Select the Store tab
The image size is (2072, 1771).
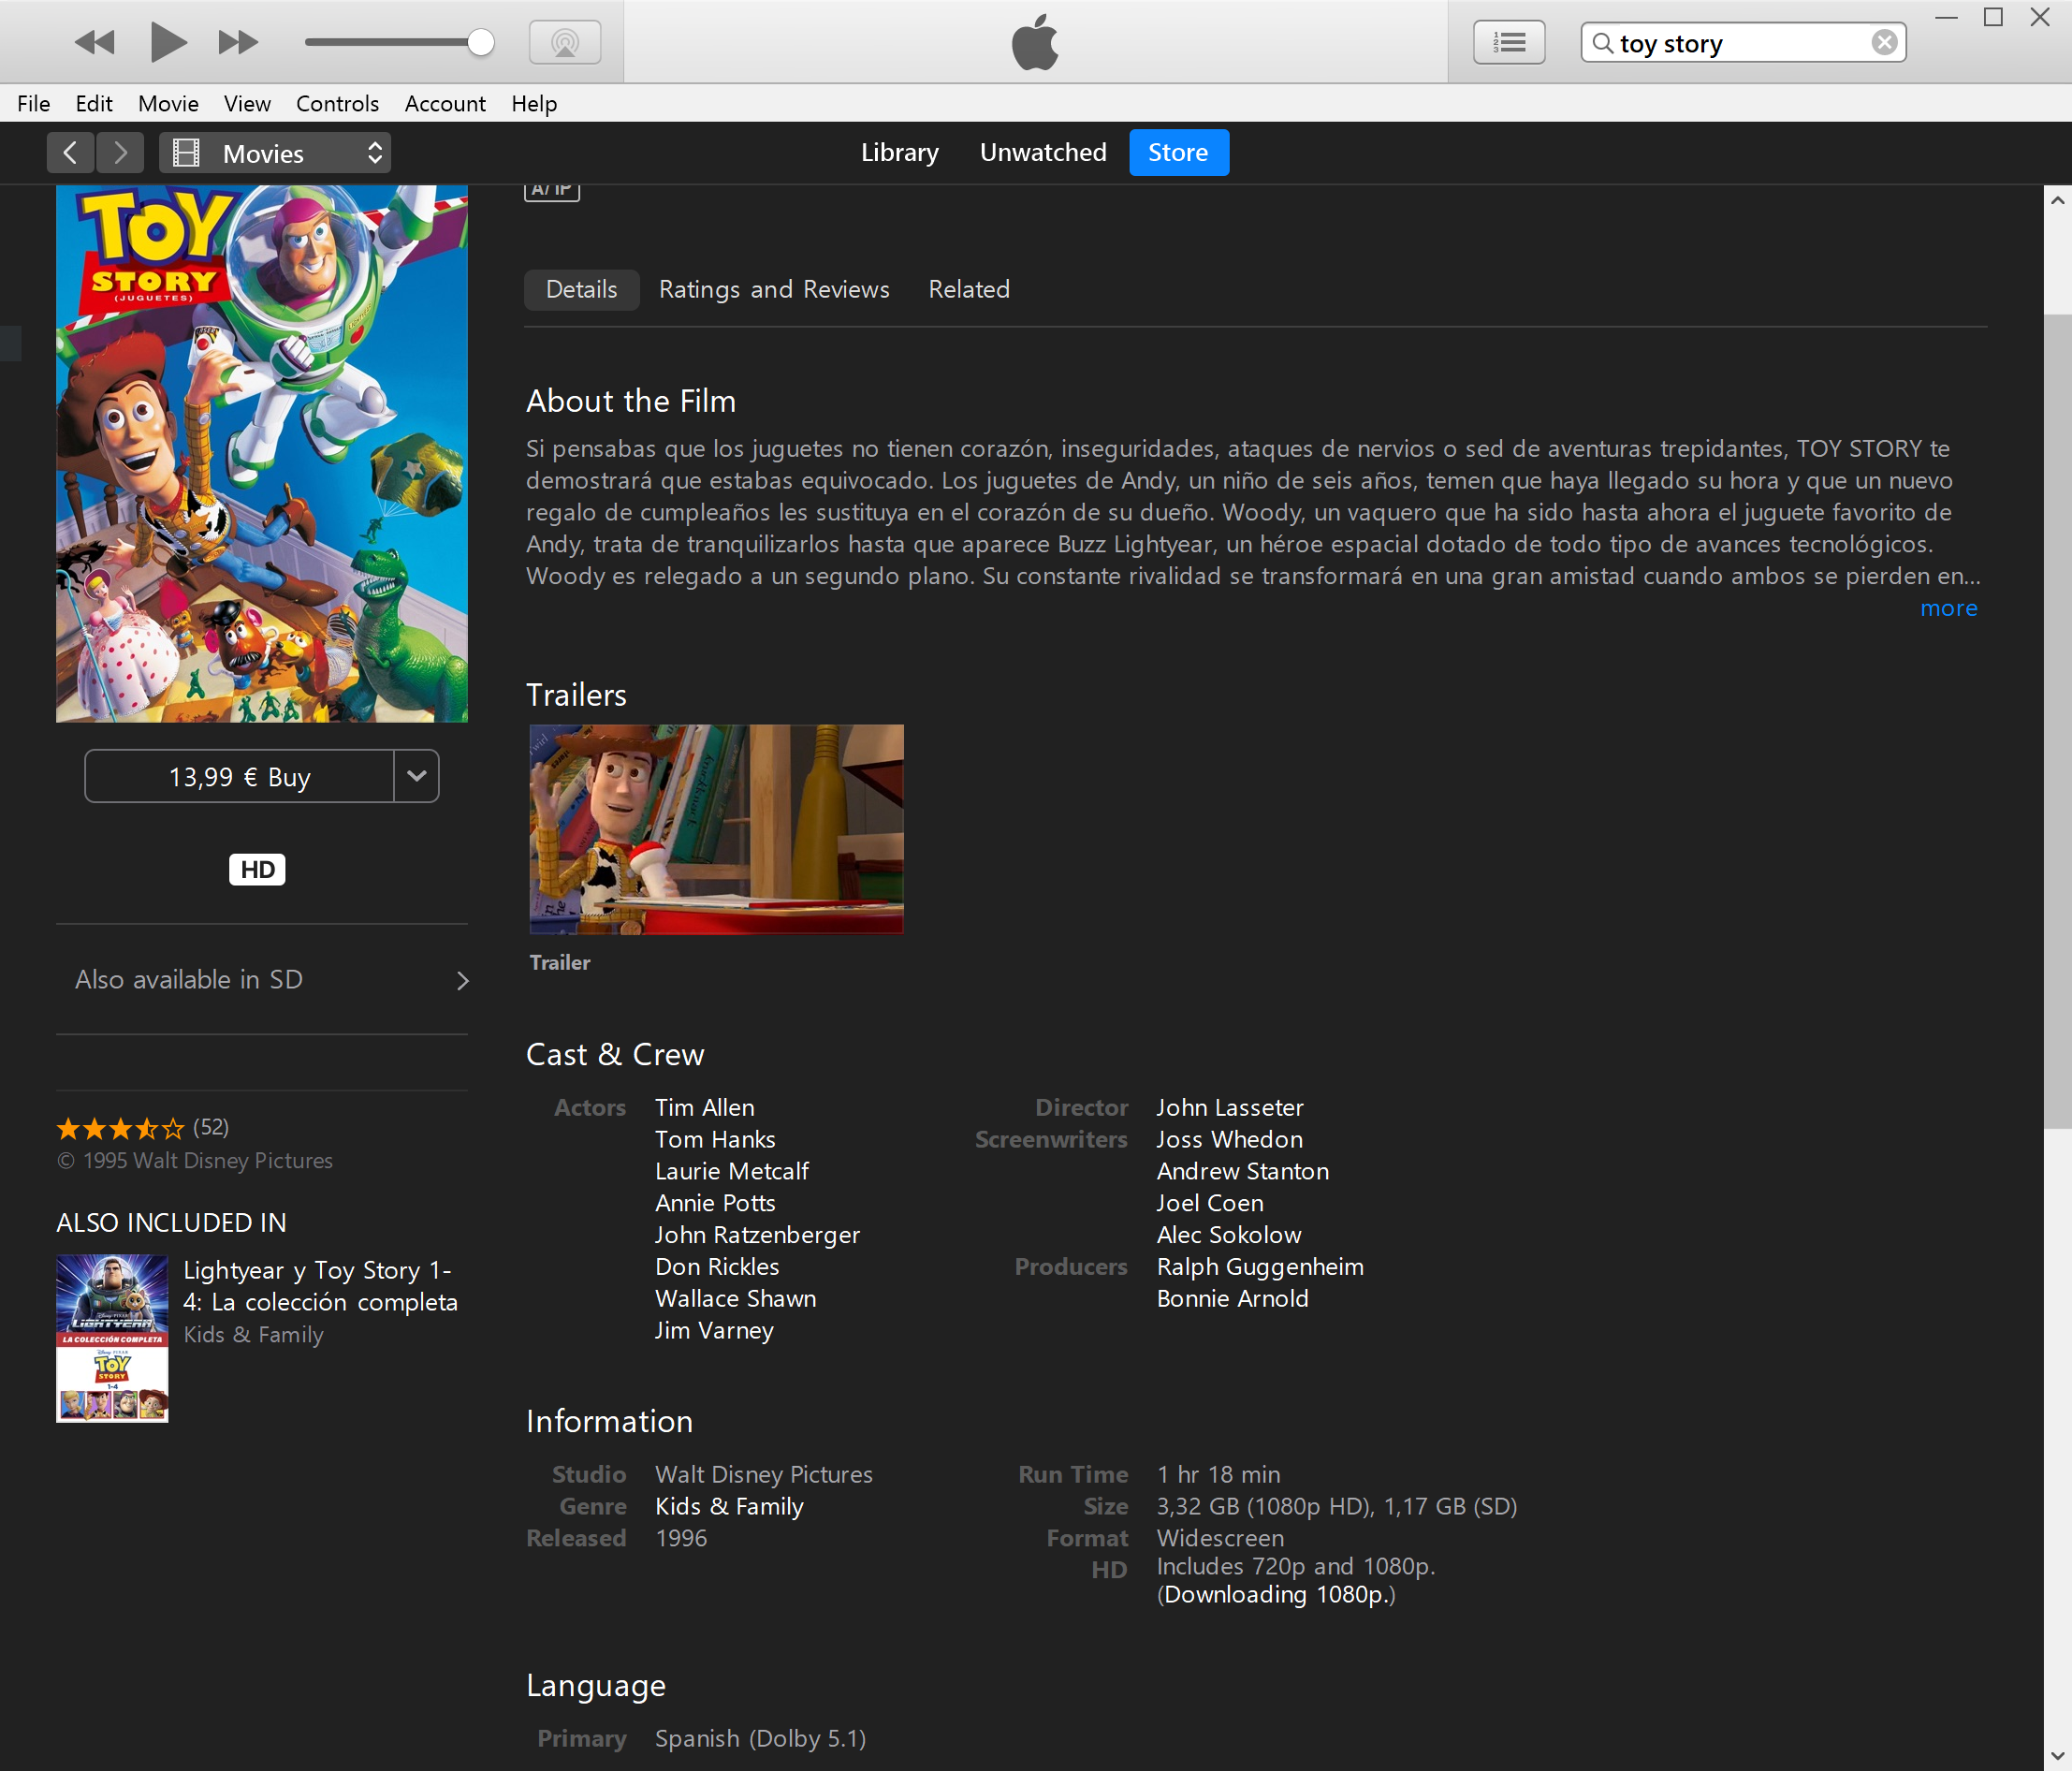(1178, 152)
